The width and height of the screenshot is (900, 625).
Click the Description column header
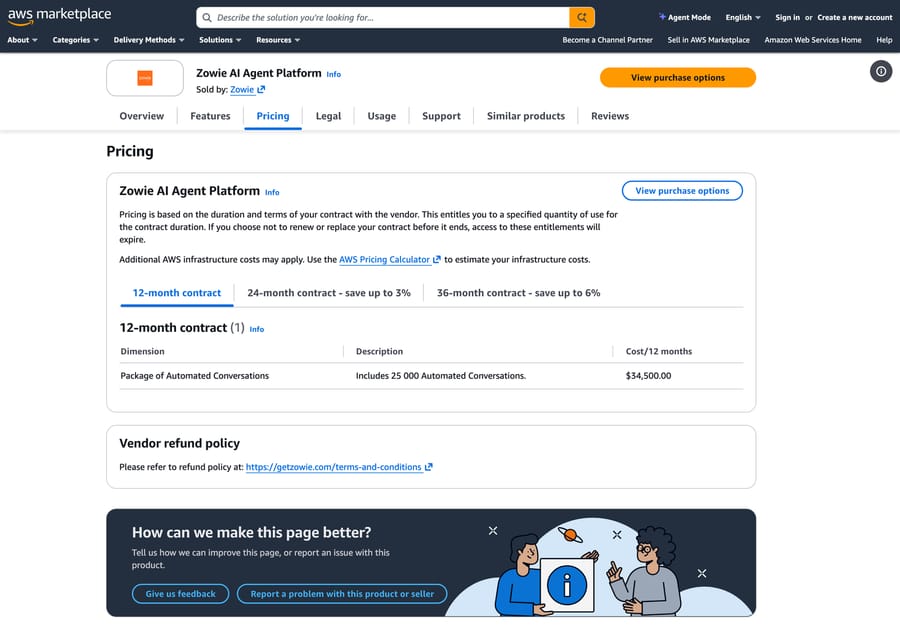(x=379, y=351)
